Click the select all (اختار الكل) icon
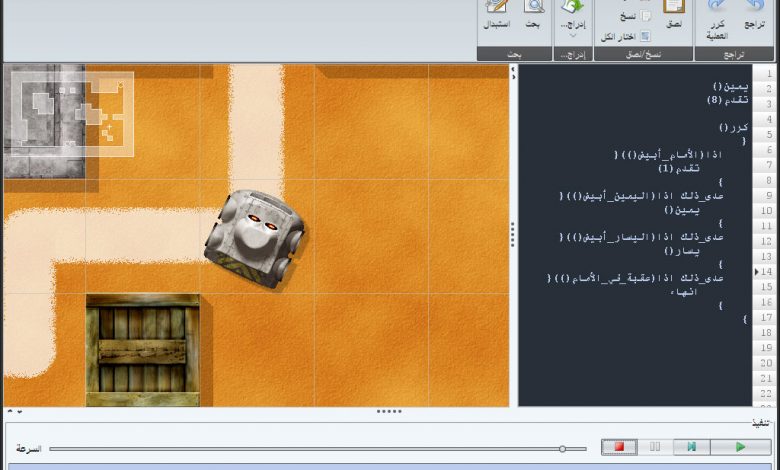The width and height of the screenshot is (780, 470). click(645, 36)
